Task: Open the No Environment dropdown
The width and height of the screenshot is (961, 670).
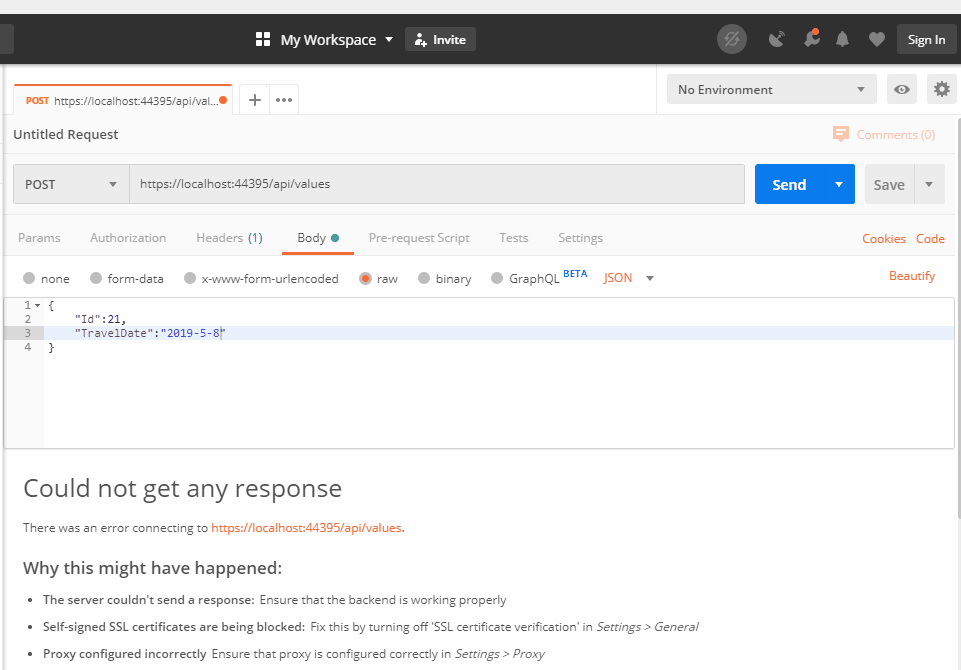Action: pos(770,89)
